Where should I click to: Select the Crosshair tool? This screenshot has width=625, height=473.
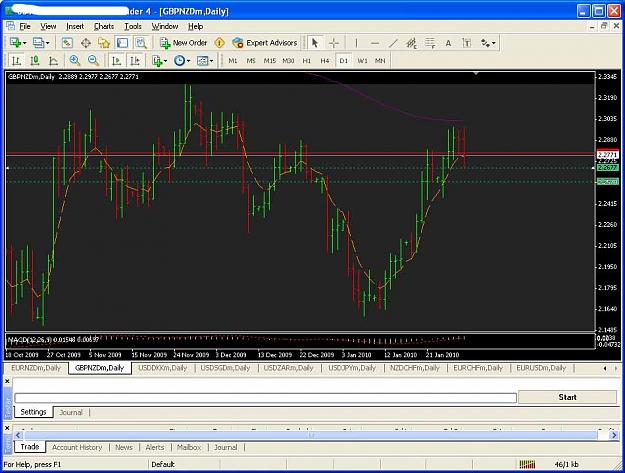tap(334, 43)
